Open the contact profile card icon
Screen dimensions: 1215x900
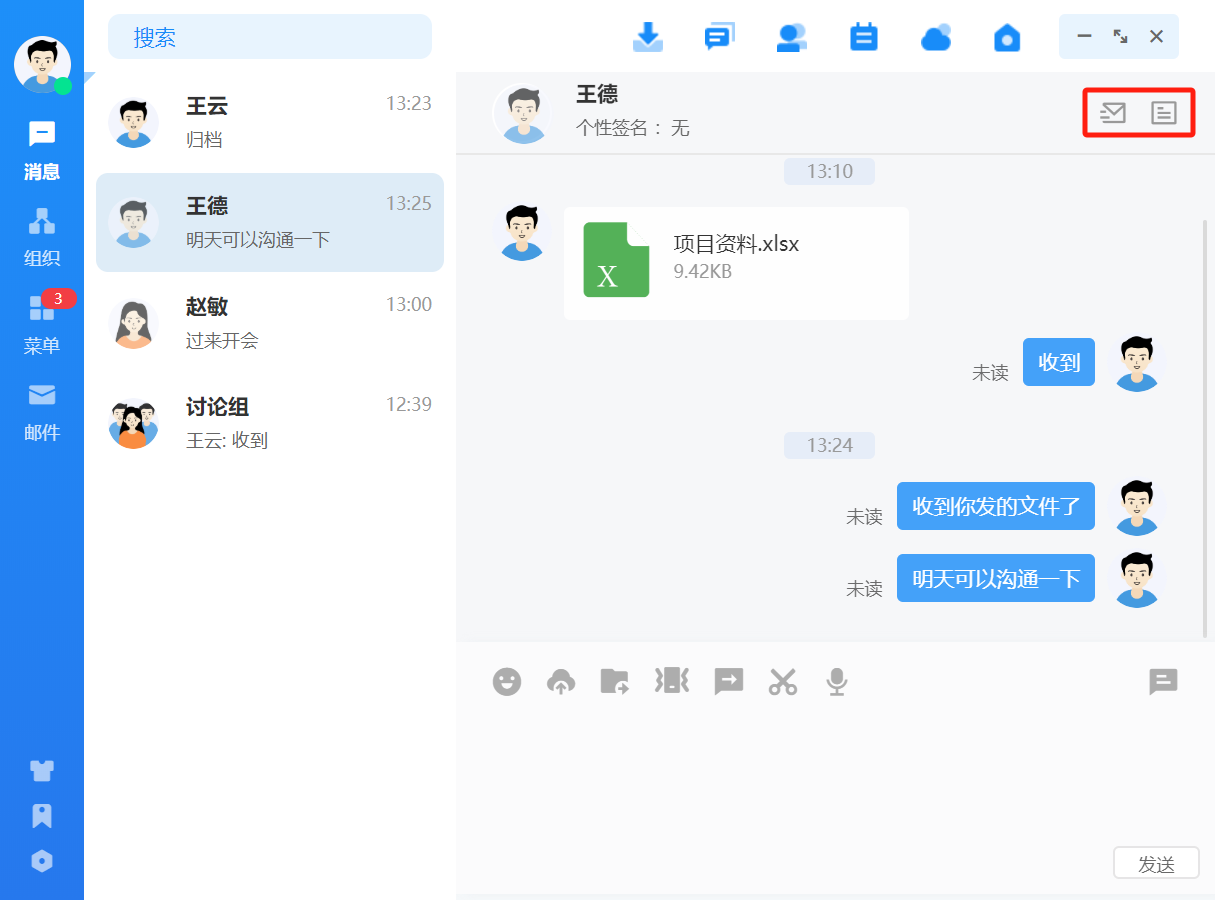click(1163, 113)
